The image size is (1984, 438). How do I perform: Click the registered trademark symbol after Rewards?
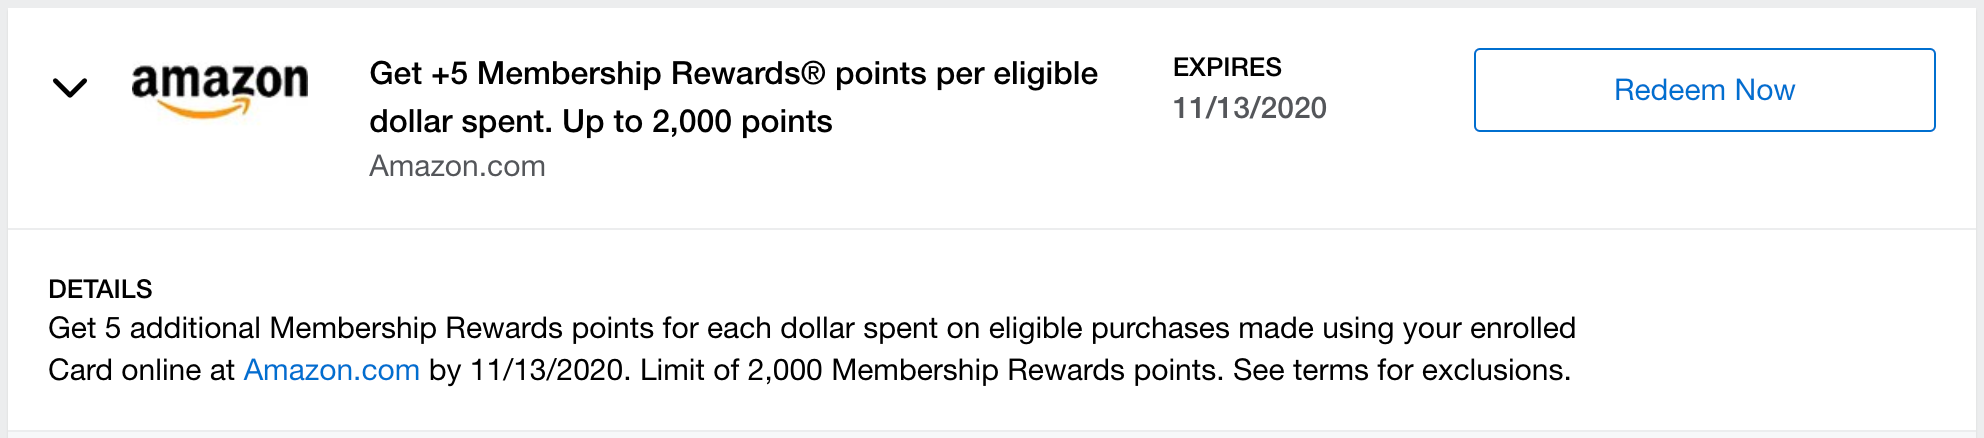(813, 73)
